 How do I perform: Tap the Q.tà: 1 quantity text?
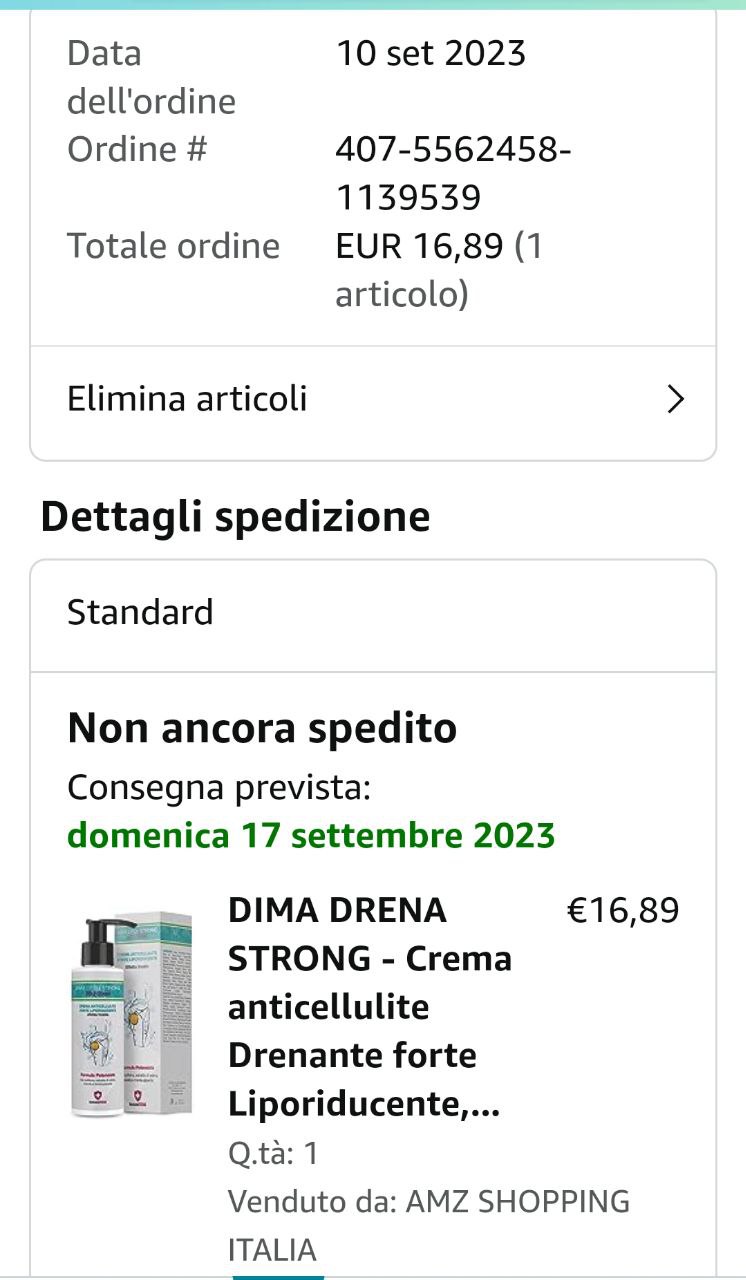(273, 1155)
